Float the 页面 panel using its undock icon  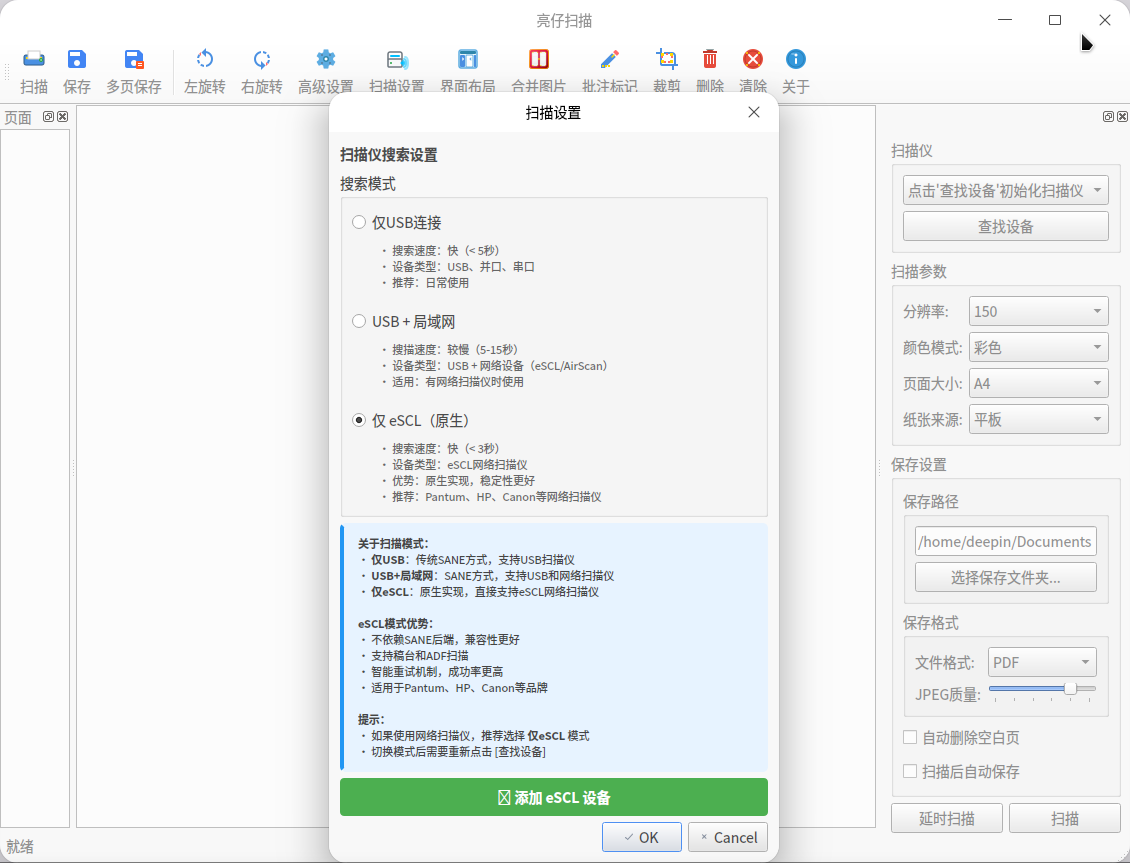[48, 117]
